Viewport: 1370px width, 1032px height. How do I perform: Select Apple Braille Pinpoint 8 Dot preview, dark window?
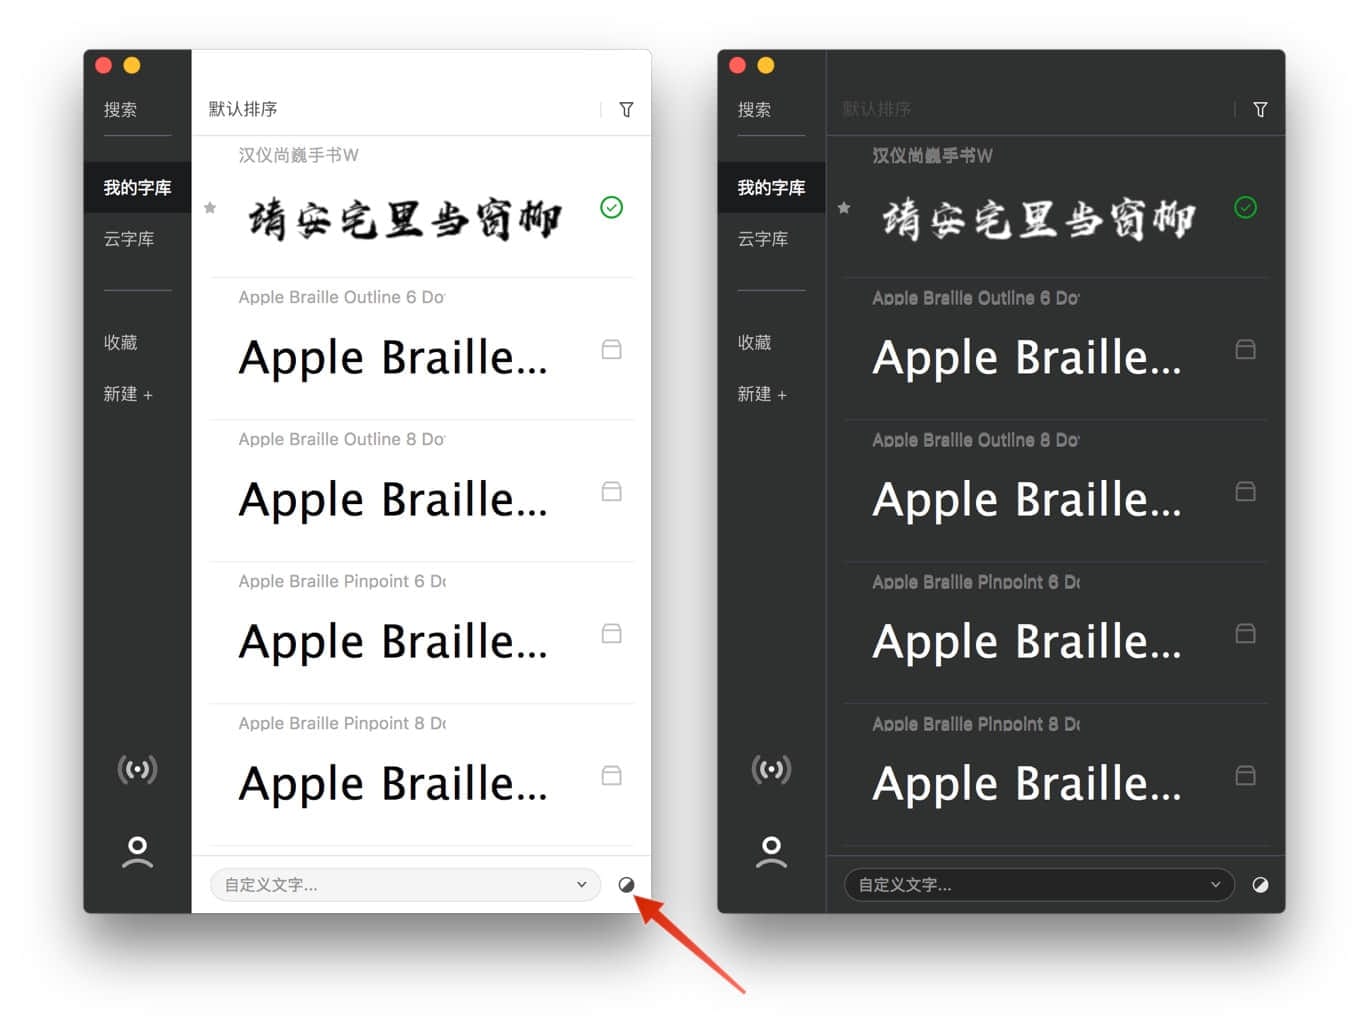click(1027, 784)
